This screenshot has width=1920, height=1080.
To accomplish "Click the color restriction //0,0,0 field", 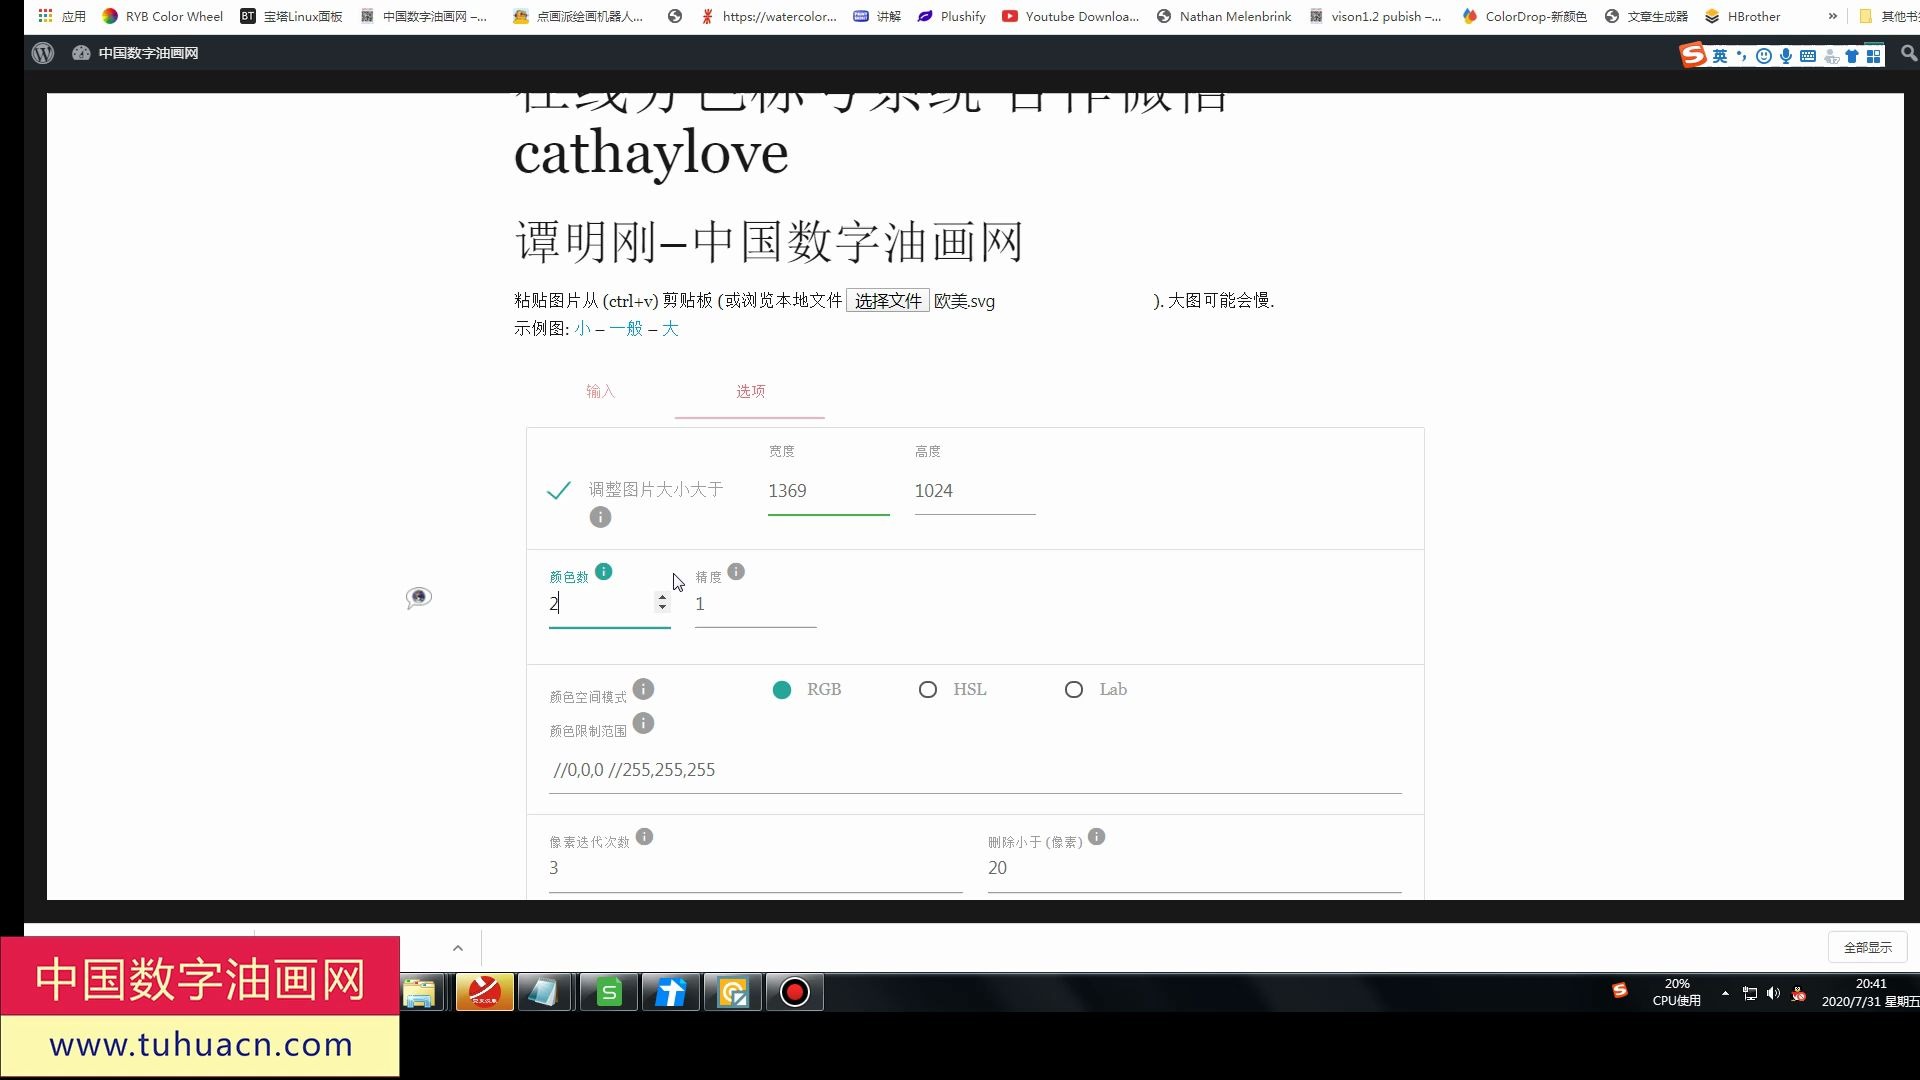I will click(x=975, y=770).
